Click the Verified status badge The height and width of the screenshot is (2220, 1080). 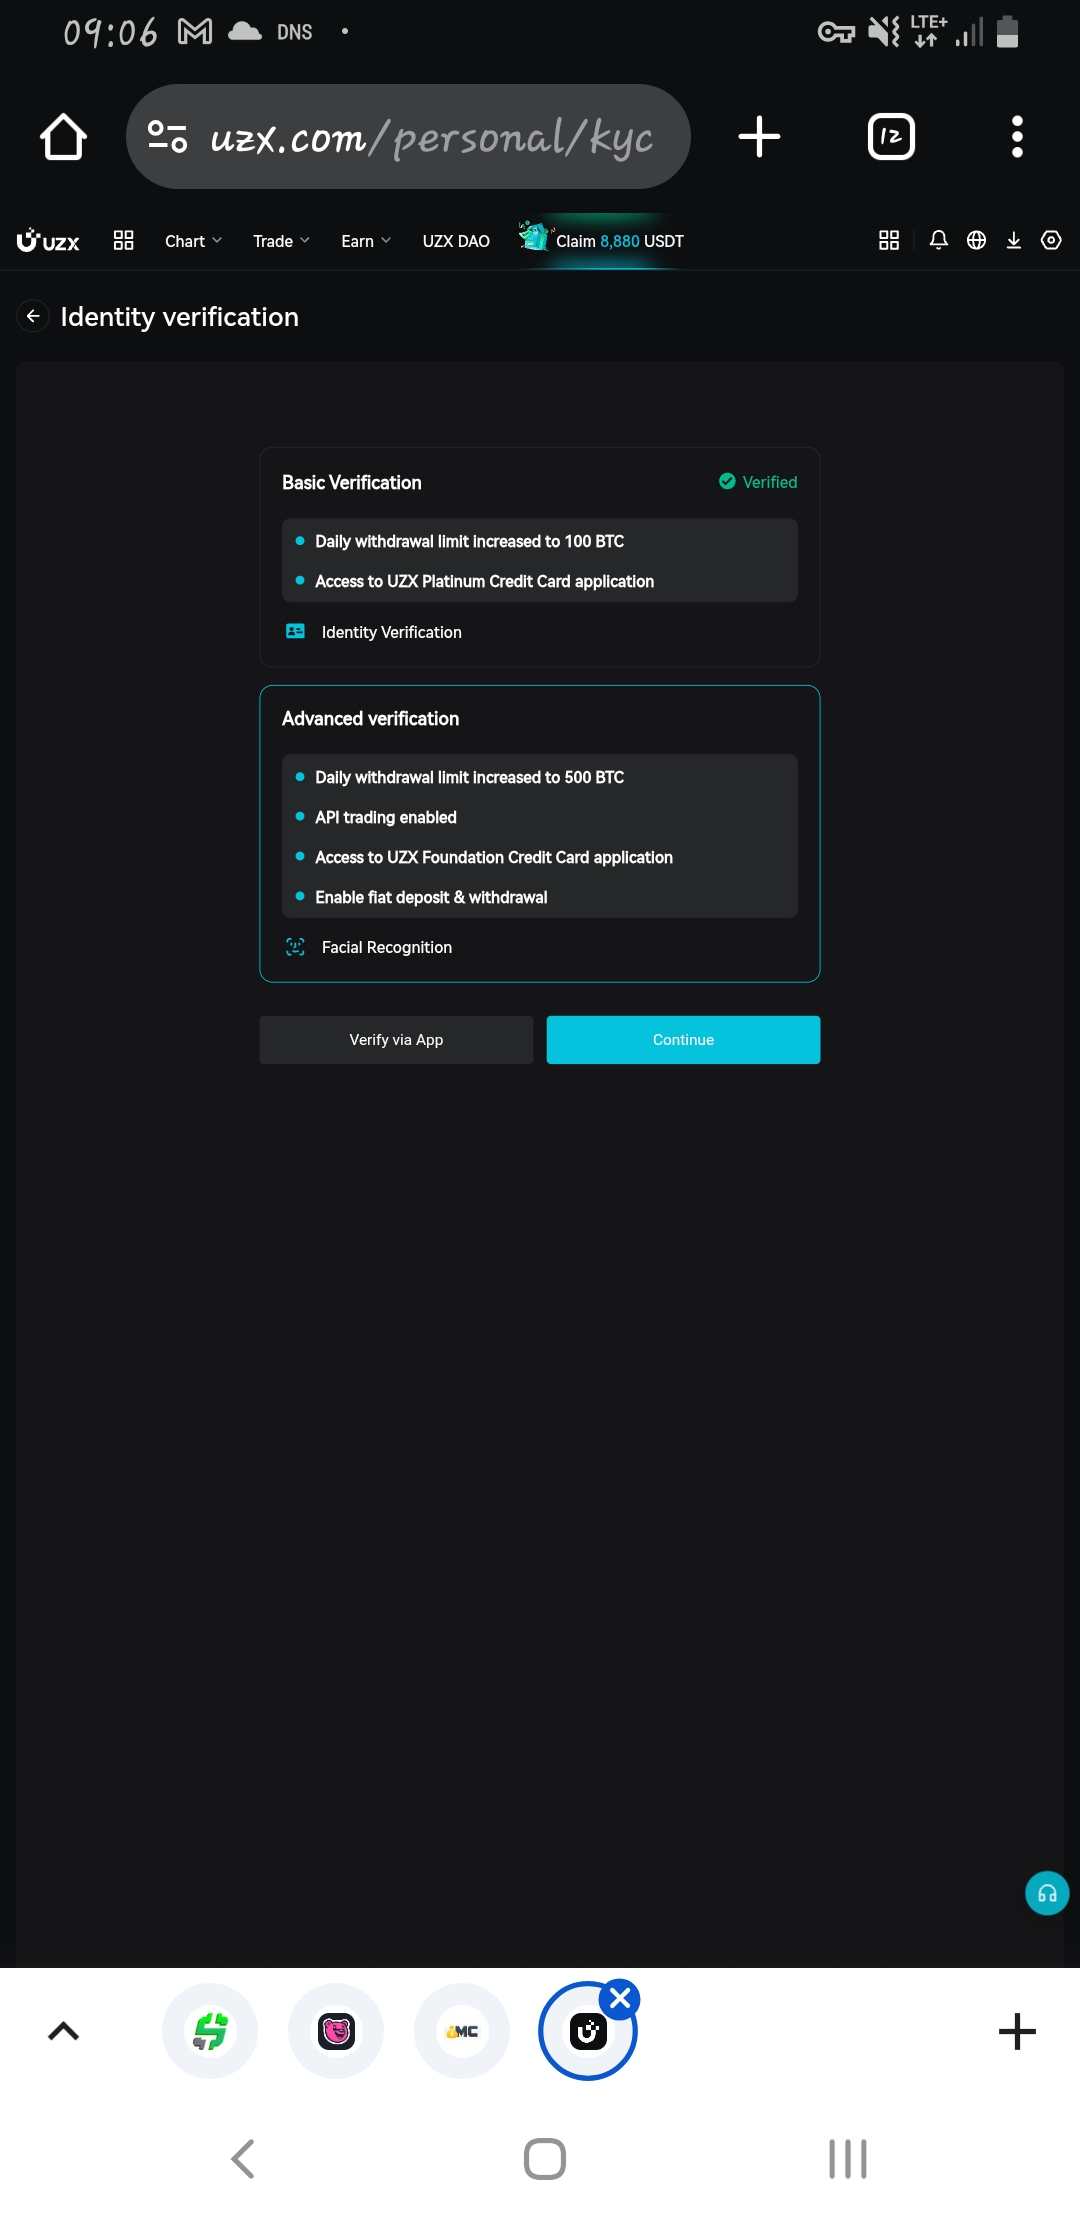pos(758,482)
